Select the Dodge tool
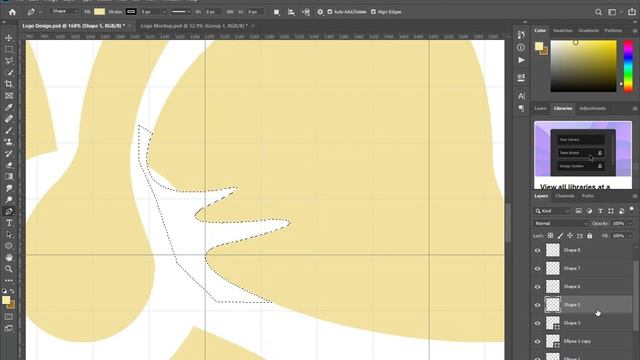Viewport: 640px width, 360px height. pos(9,200)
